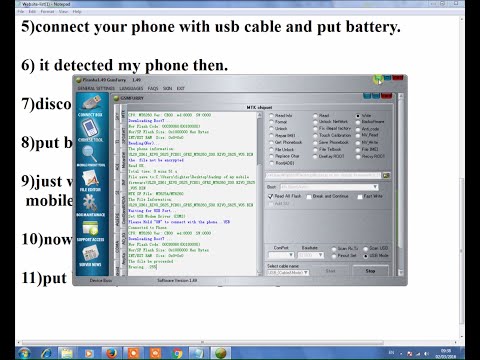Choose the Scan USB radio option
Viewport: 480px width, 360px height.
click(x=366, y=249)
